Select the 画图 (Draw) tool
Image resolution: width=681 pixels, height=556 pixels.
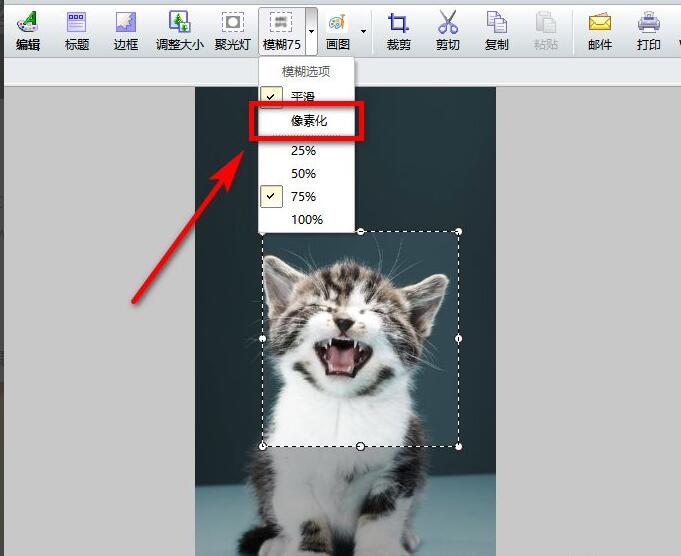coord(338,30)
